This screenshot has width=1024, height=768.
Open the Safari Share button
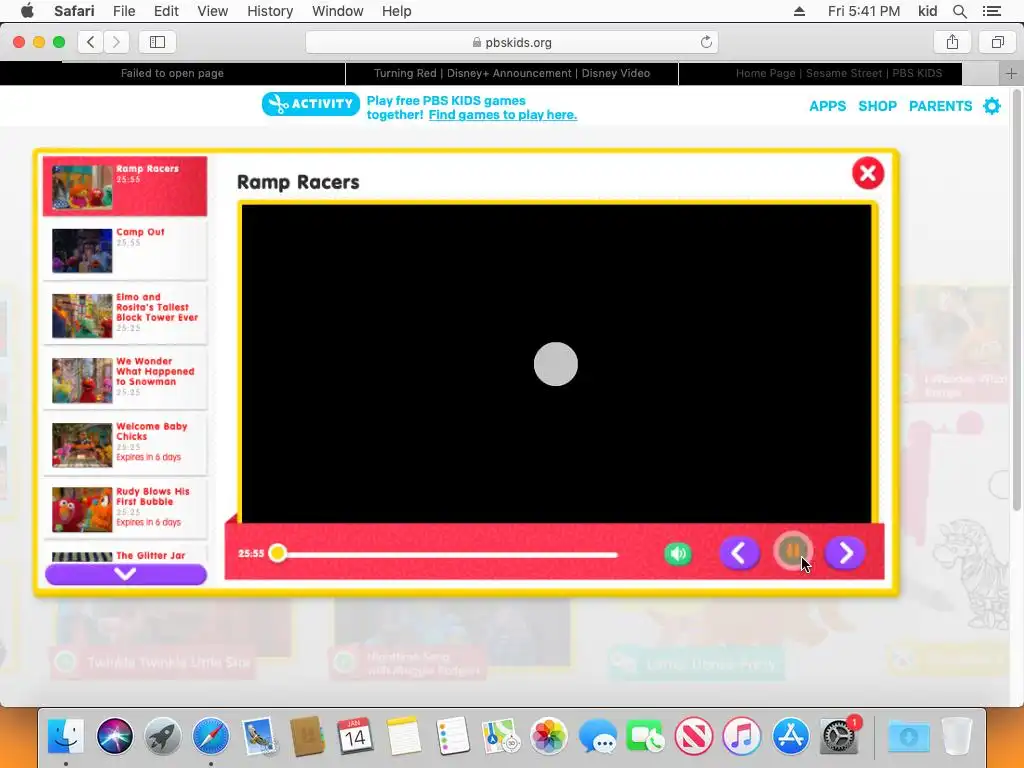point(952,42)
